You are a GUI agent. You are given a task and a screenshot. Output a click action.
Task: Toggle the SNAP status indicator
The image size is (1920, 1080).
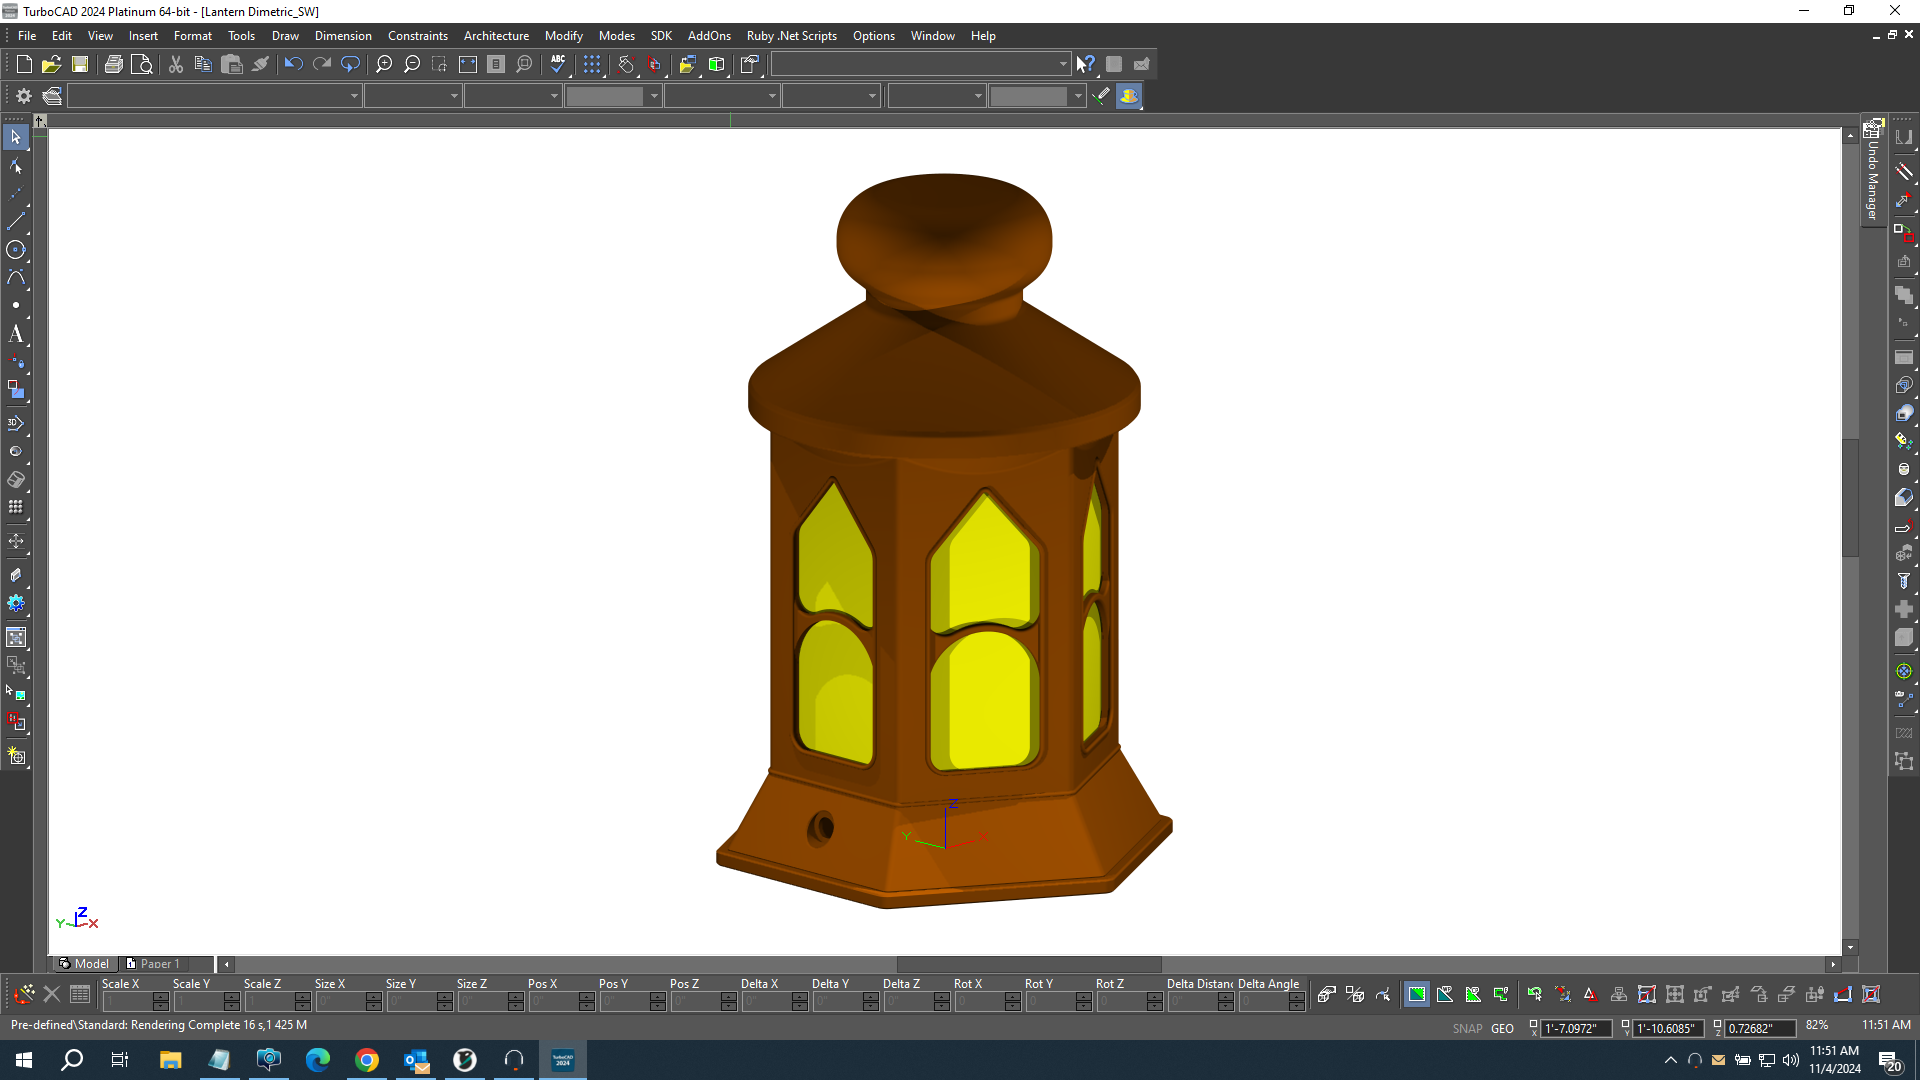1467,1028
